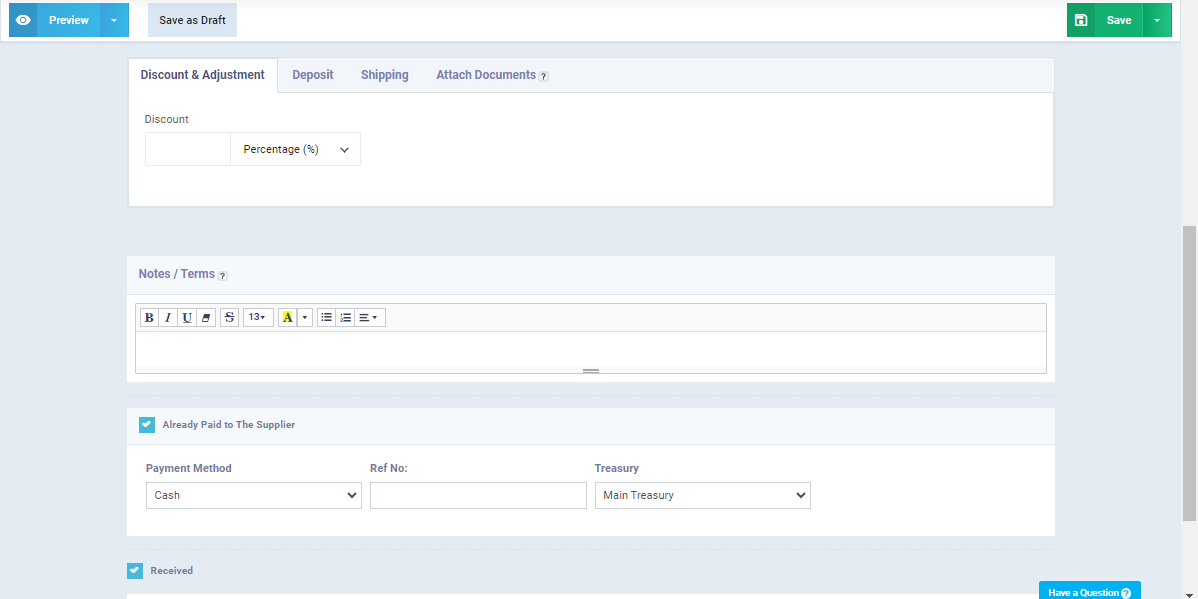Click the Save as Draft button
The image size is (1198, 599).
coord(192,20)
